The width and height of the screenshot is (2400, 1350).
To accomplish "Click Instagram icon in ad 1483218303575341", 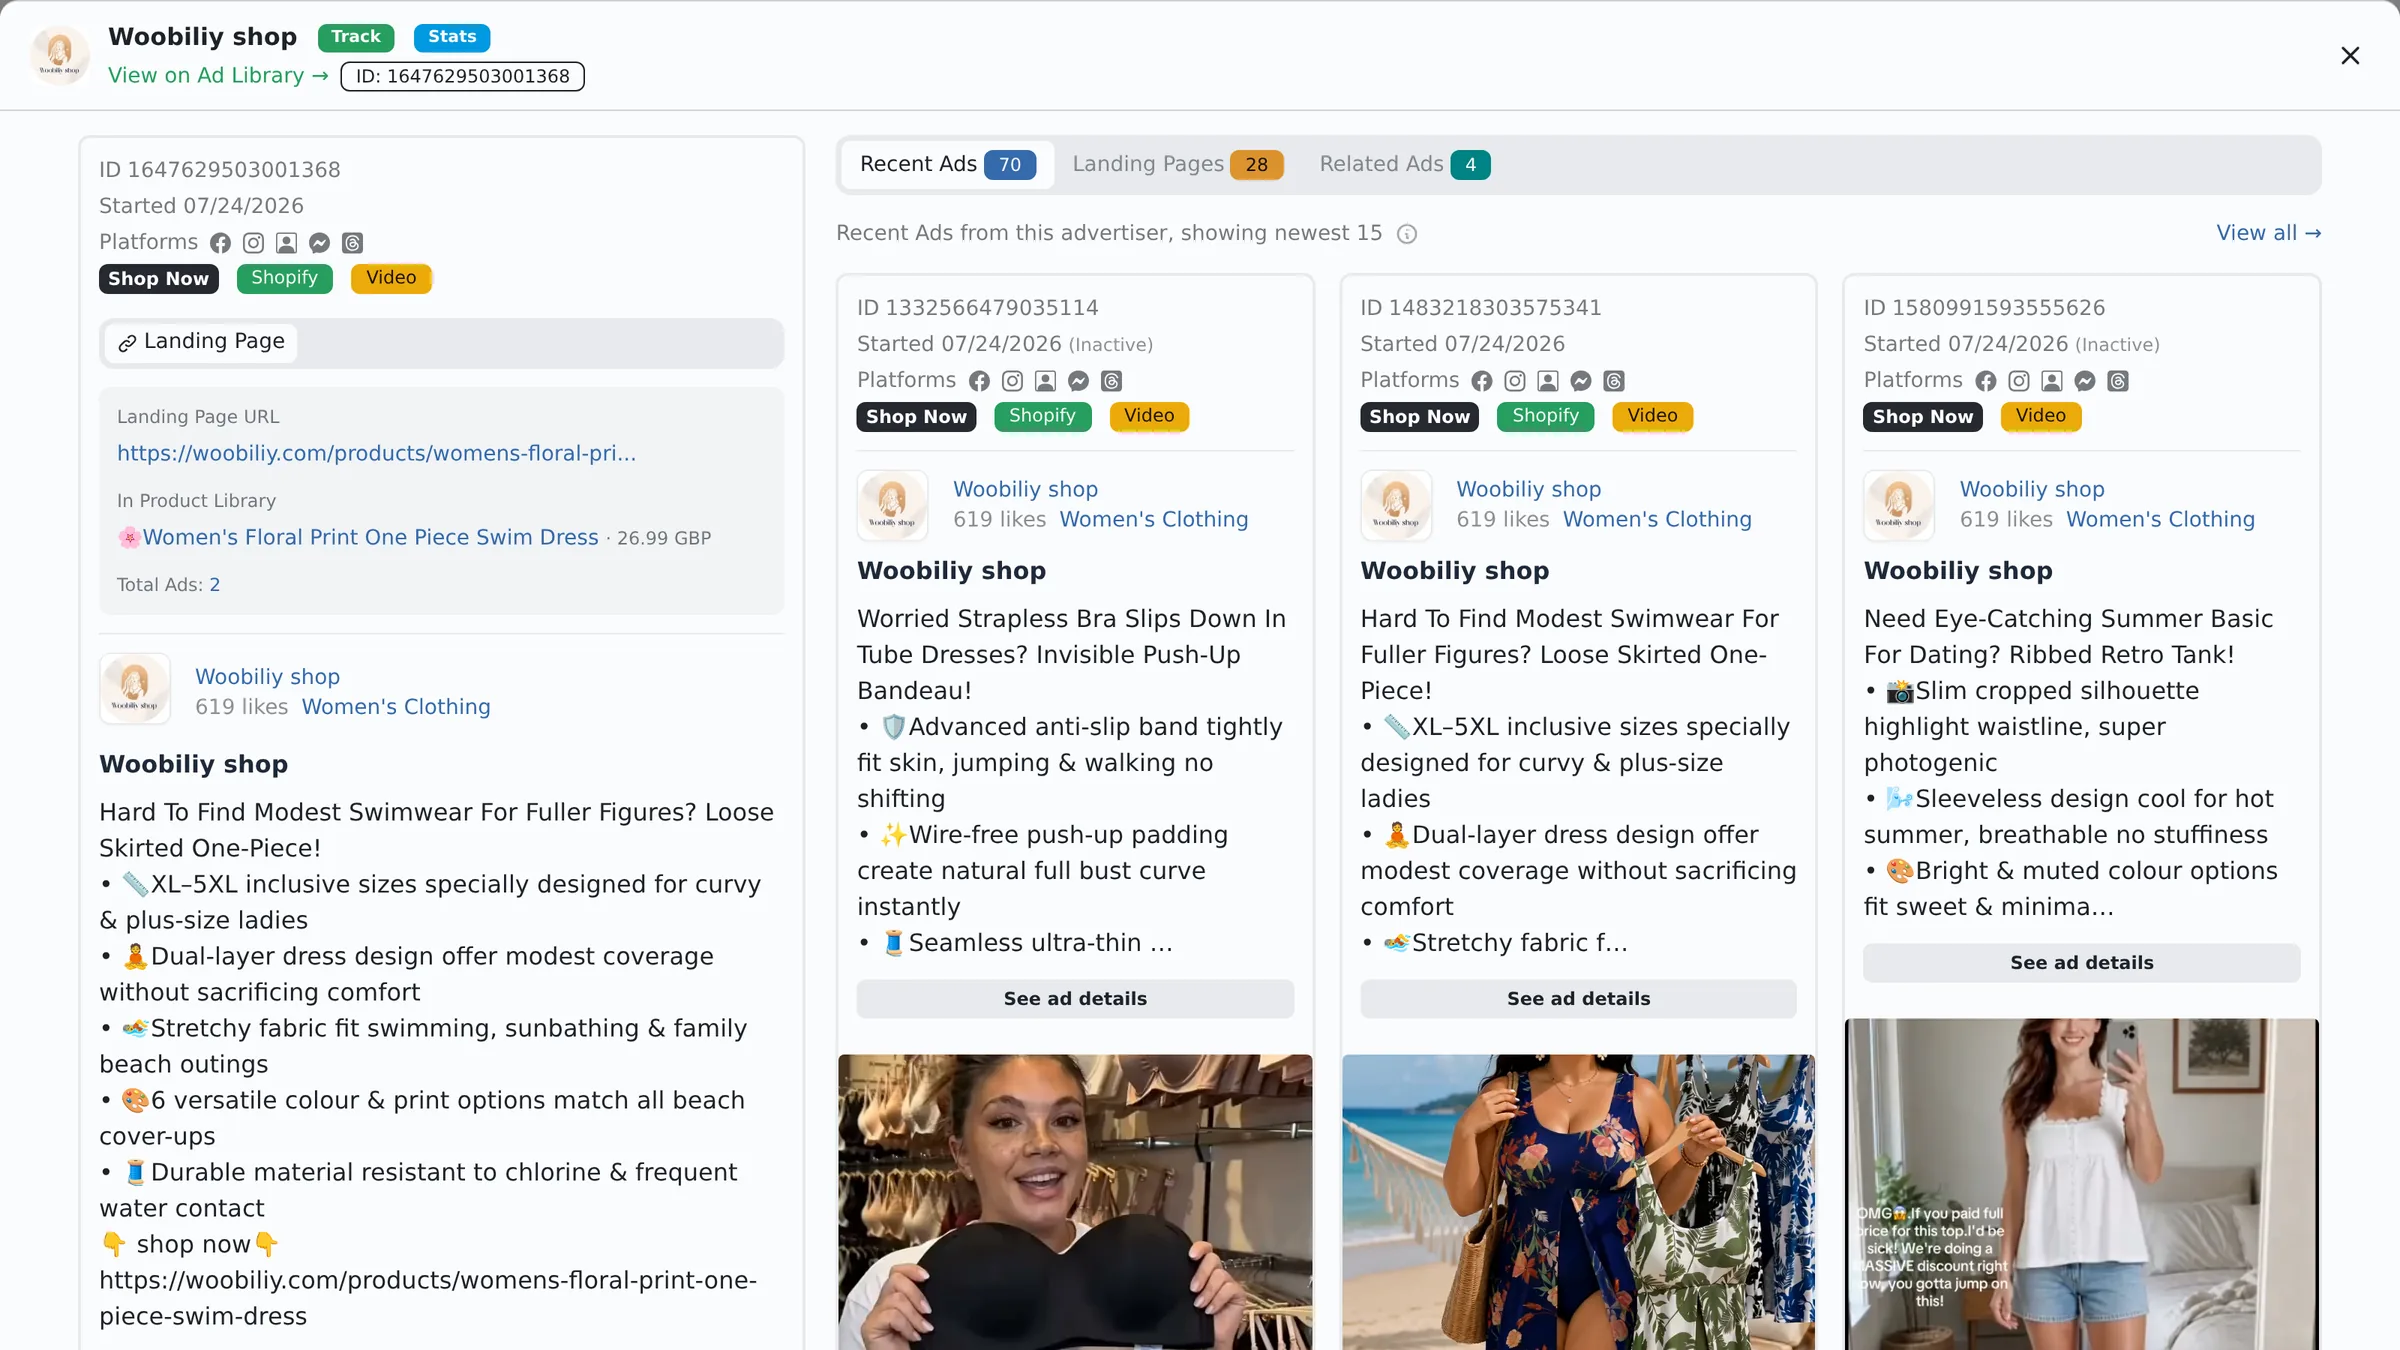I will pyautogui.click(x=1515, y=381).
